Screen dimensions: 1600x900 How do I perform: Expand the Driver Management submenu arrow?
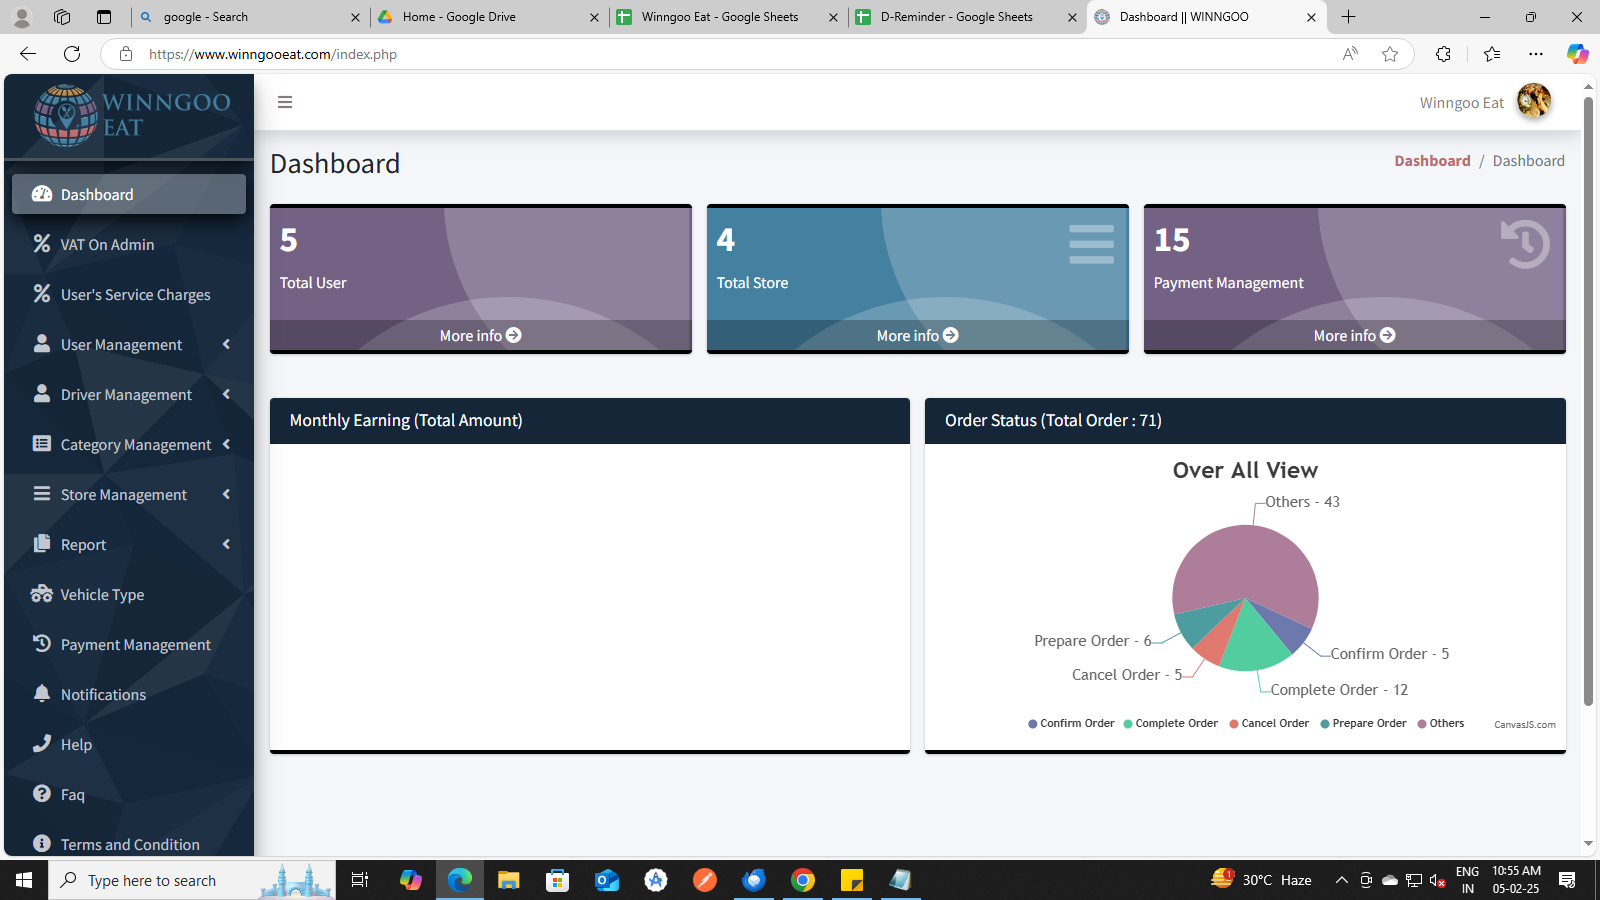coord(226,394)
